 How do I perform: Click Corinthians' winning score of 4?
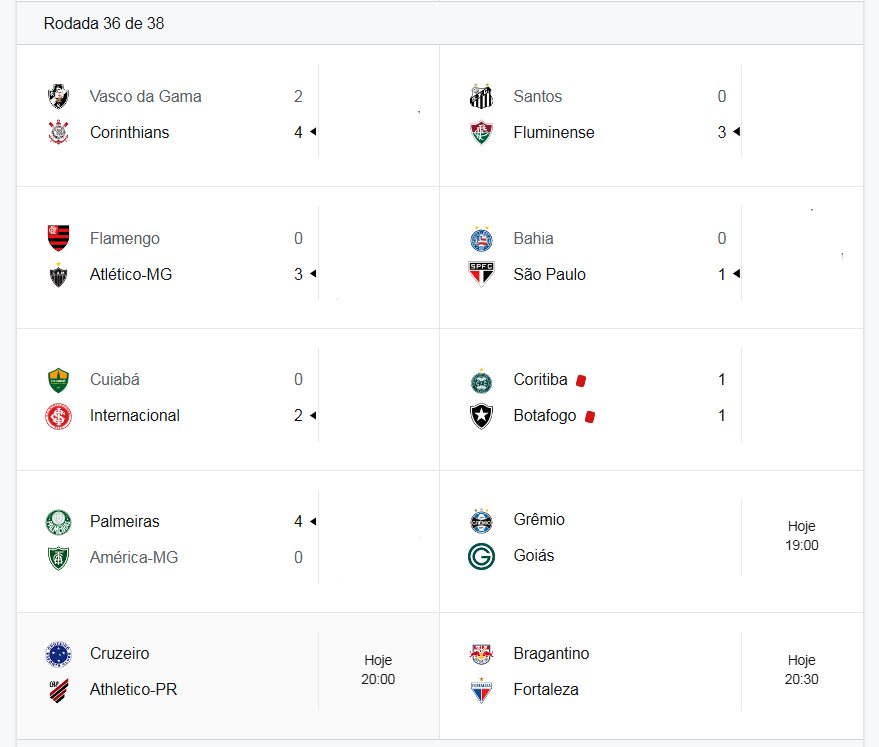(298, 132)
